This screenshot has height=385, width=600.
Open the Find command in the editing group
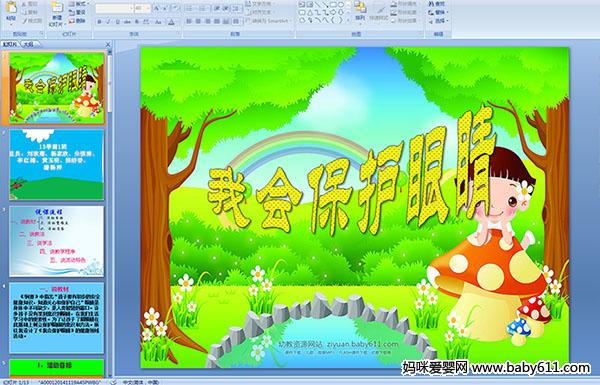pyautogui.click(x=436, y=4)
